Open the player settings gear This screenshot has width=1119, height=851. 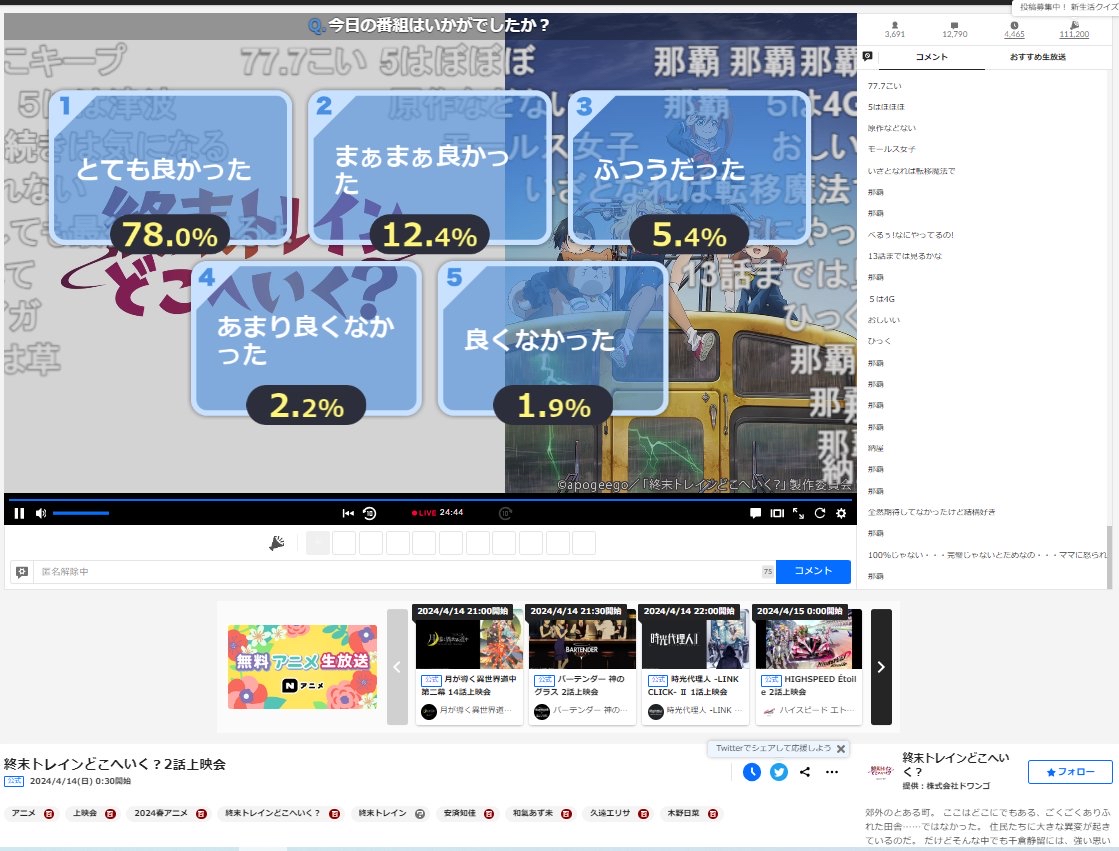click(841, 513)
